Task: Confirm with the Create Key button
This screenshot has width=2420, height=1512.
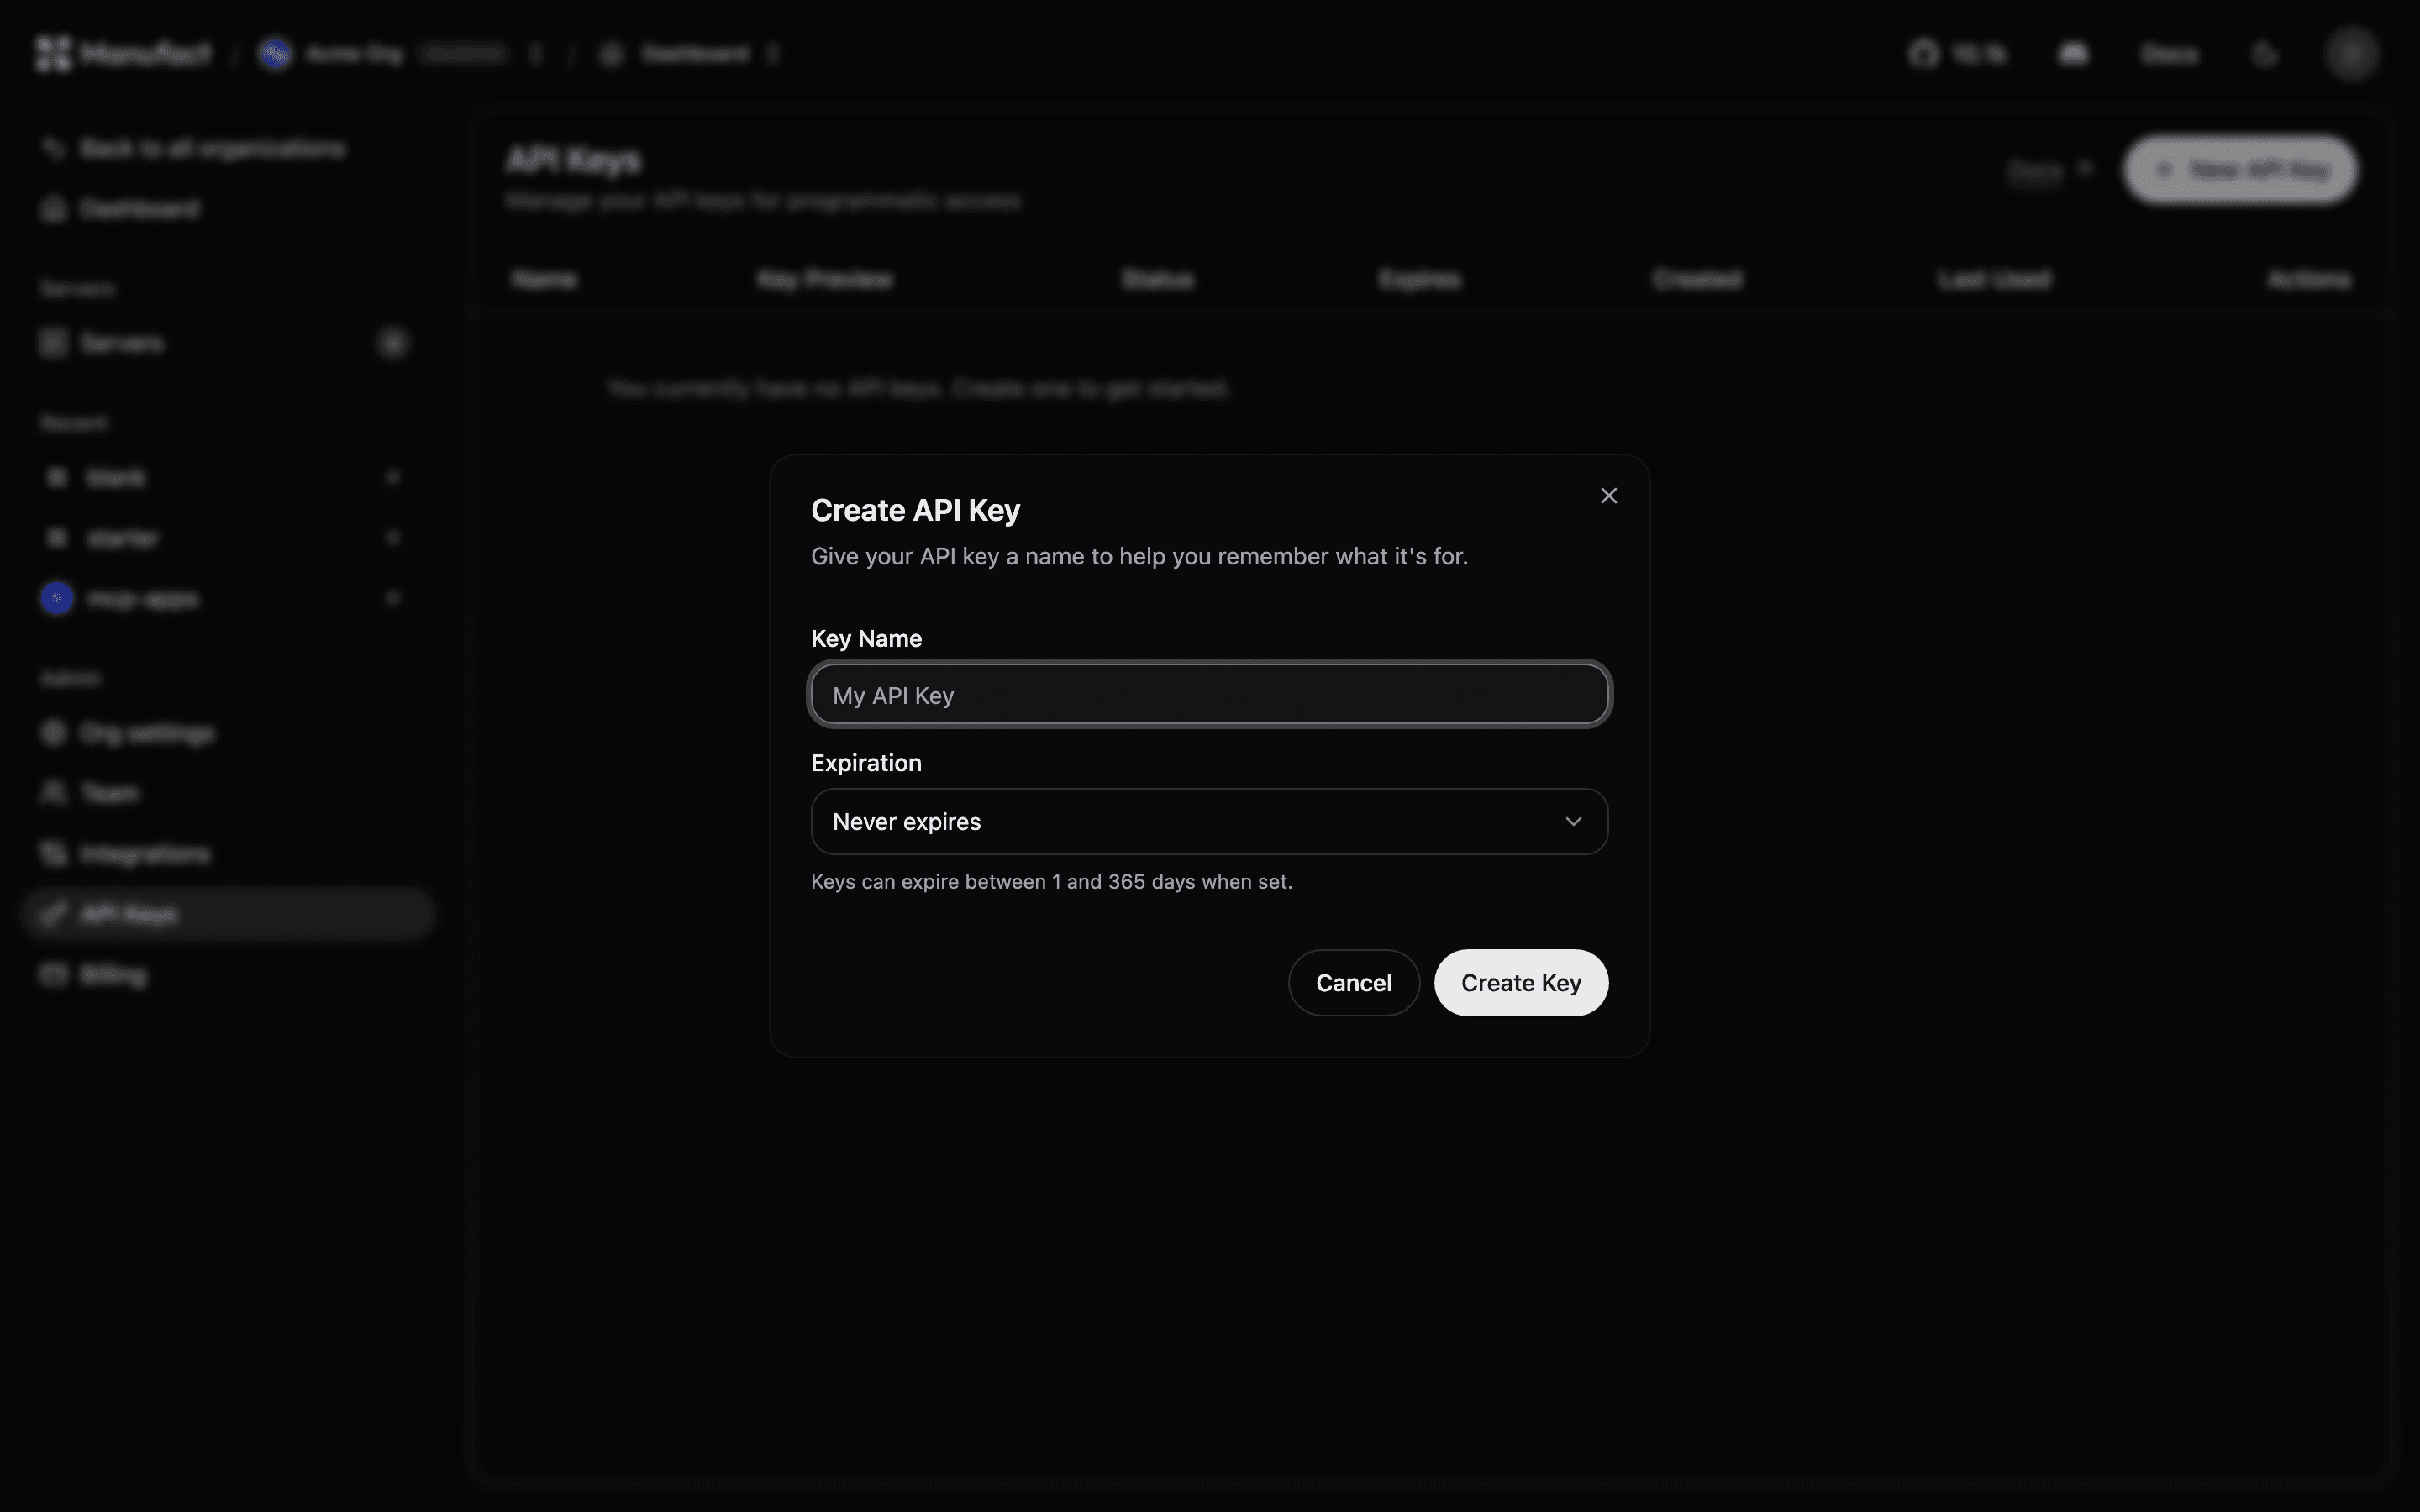Action: click(x=1520, y=982)
